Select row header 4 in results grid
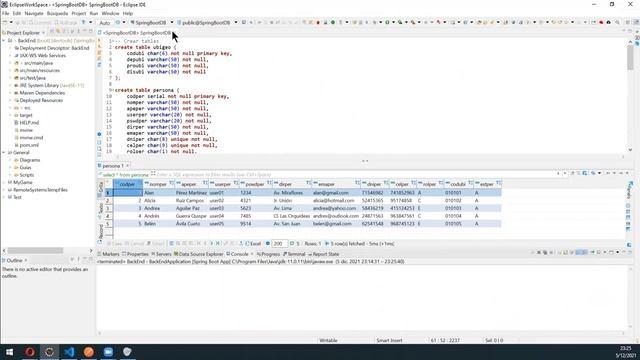The height and width of the screenshot is (360, 640). (x=108, y=216)
